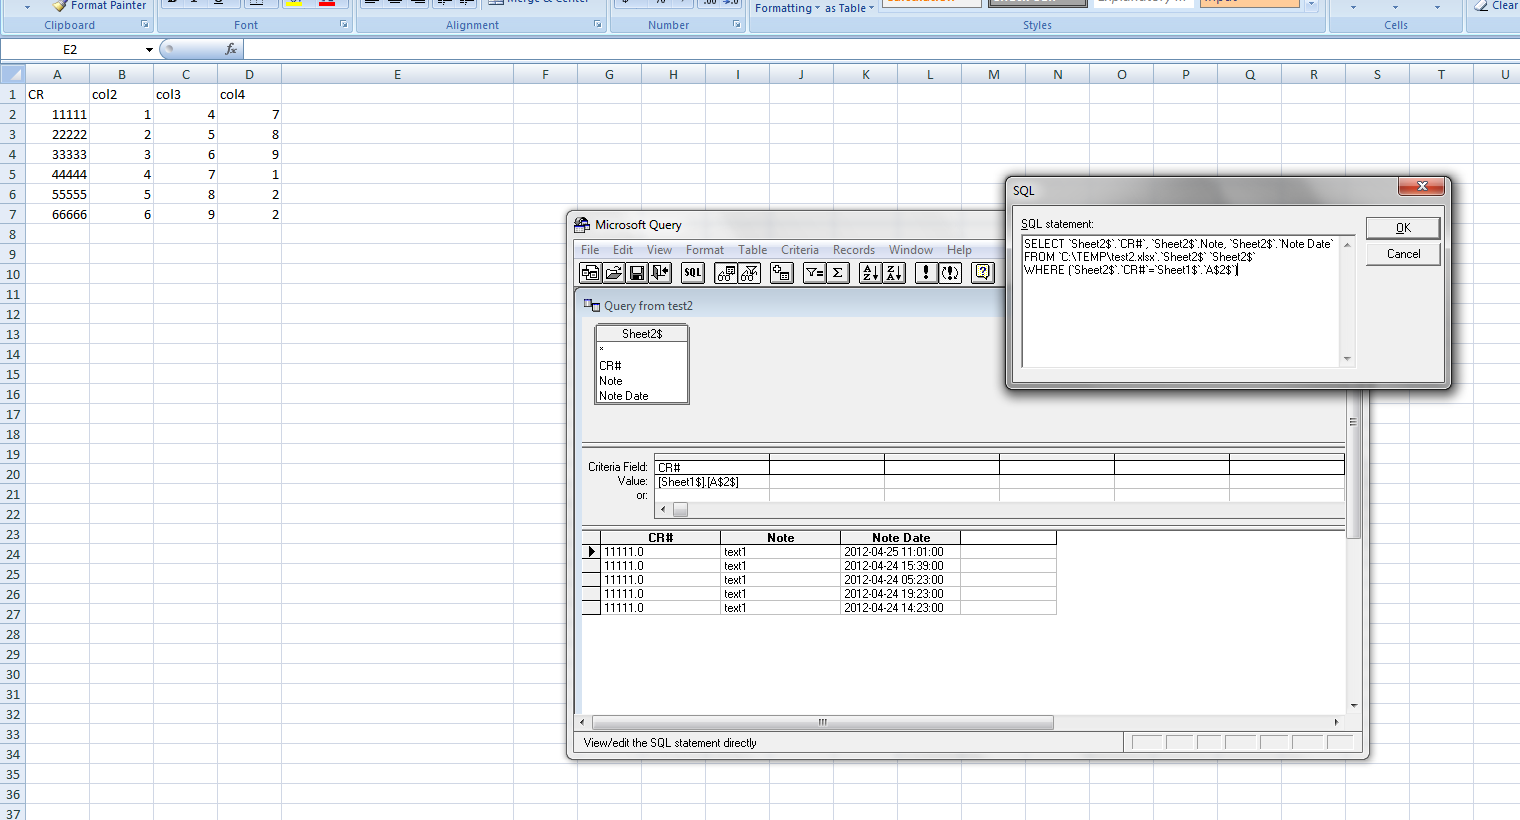Image resolution: width=1520 pixels, height=820 pixels.
Task: Apply red font color from the ribbon
Action: point(325,5)
